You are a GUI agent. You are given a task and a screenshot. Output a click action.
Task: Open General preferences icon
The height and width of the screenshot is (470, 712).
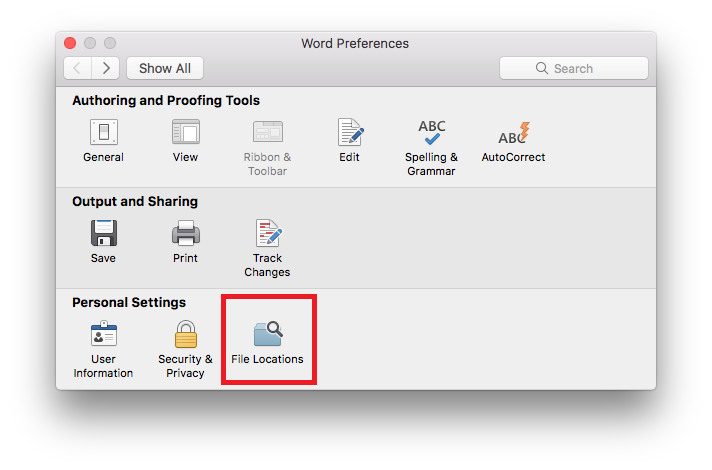tap(104, 132)
